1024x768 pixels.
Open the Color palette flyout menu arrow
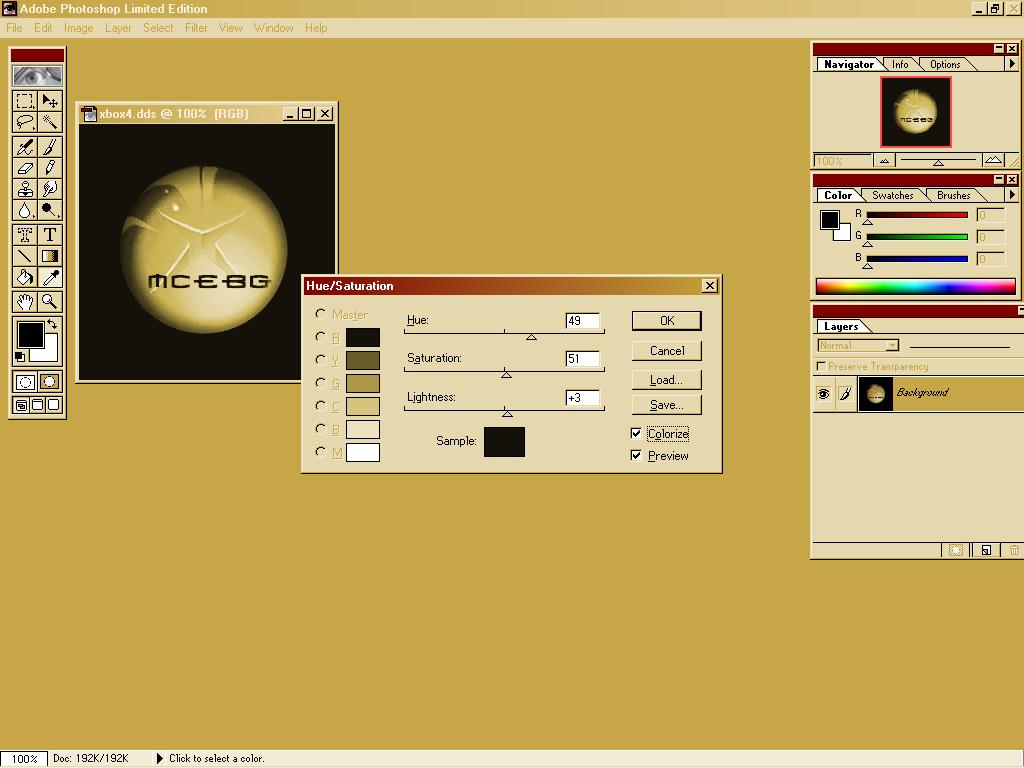[1011, 195]
